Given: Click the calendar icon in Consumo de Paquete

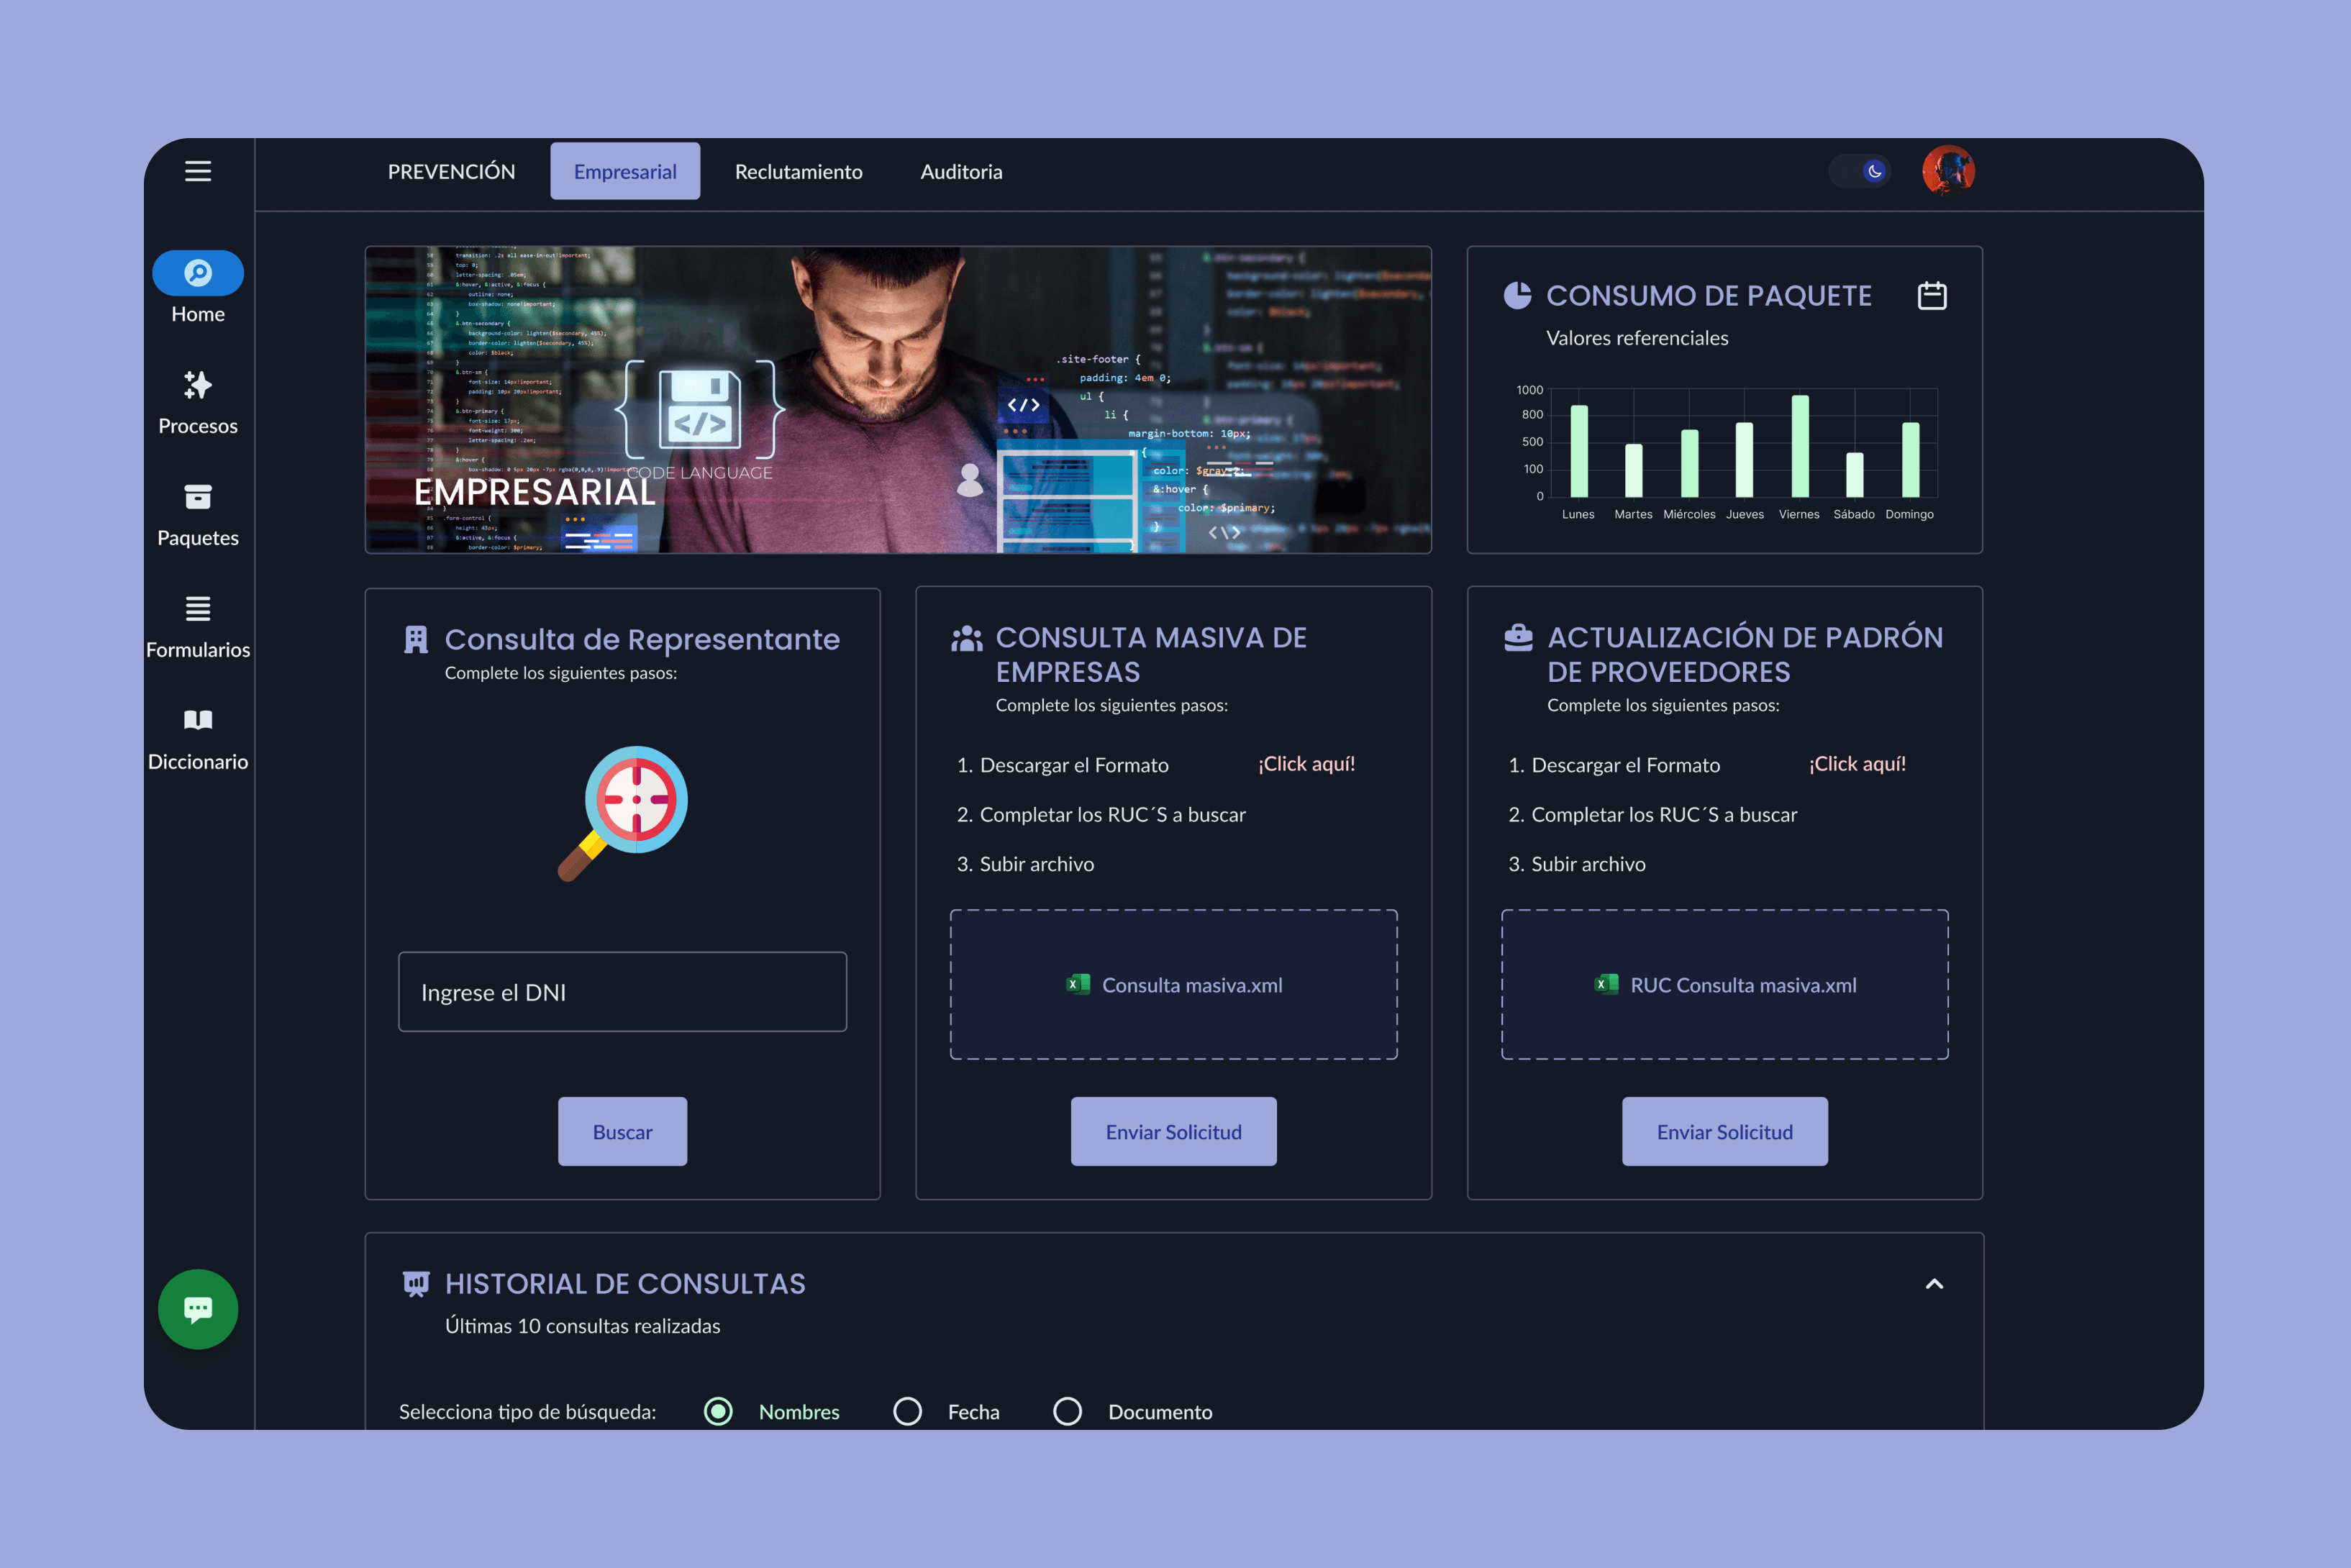Looking at the screenshot, I should click(x=1931, y=296).
